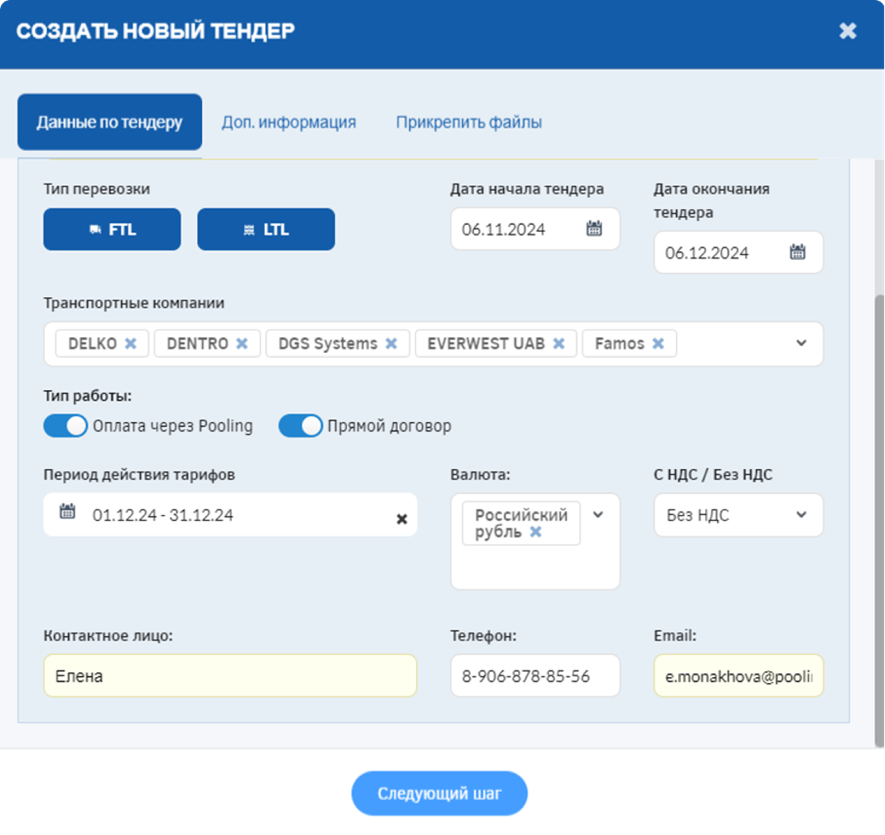Open calendar for tender start date

(594, 229)
